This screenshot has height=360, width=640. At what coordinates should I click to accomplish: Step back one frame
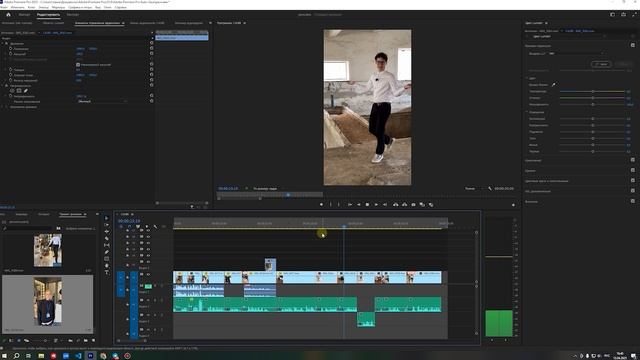(x=358, y=204)
